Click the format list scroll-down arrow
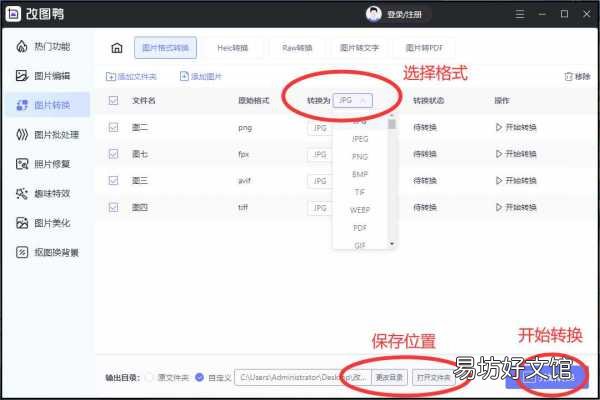The height and width of the screenshot is (400, 600). 391,244
